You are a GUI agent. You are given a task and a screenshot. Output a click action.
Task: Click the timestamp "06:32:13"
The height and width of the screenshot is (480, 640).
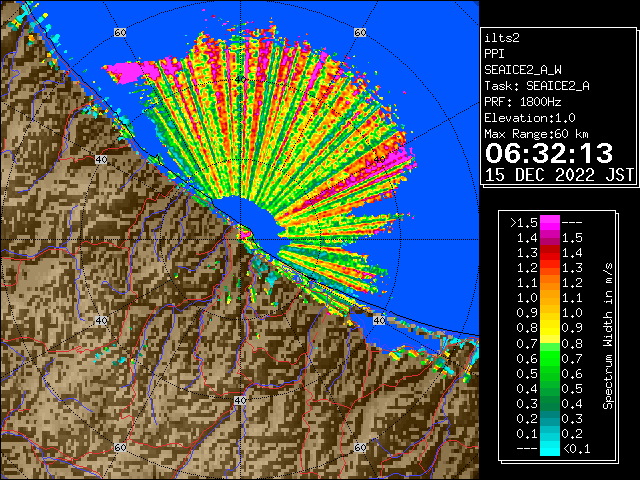(549, 153)
